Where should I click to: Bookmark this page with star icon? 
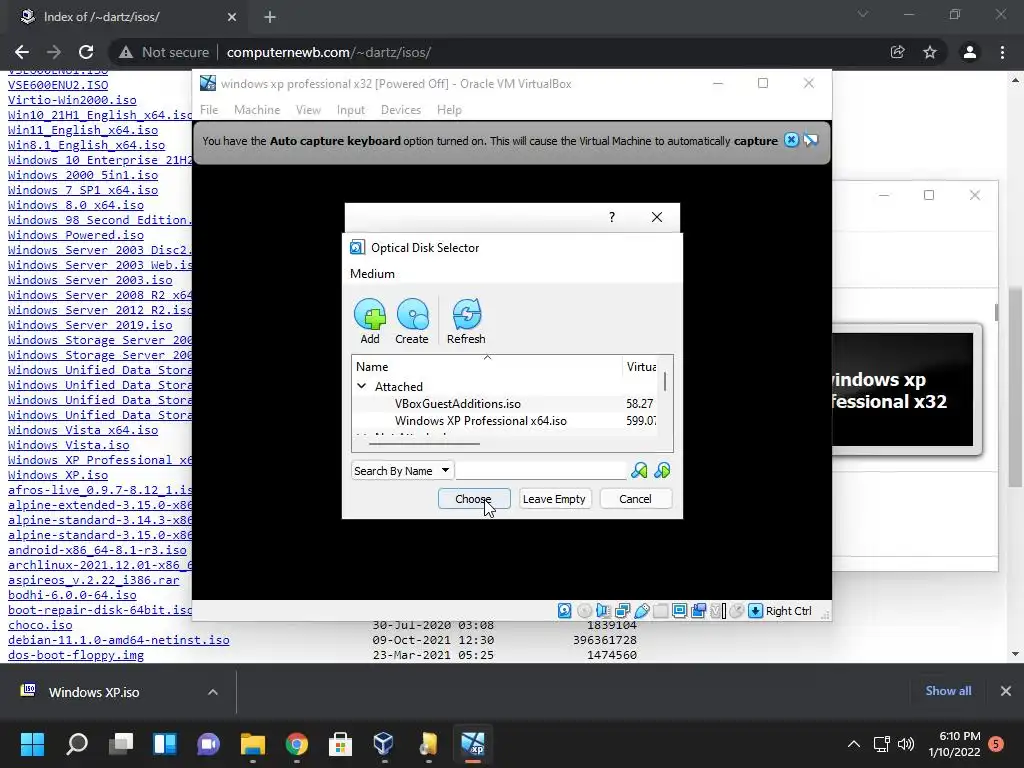[930, 52]
